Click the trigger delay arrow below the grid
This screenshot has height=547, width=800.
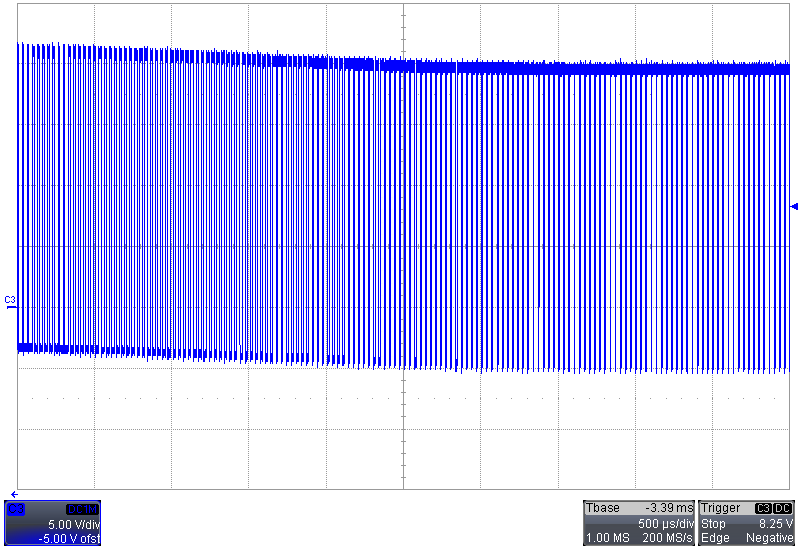coord(14,494)
